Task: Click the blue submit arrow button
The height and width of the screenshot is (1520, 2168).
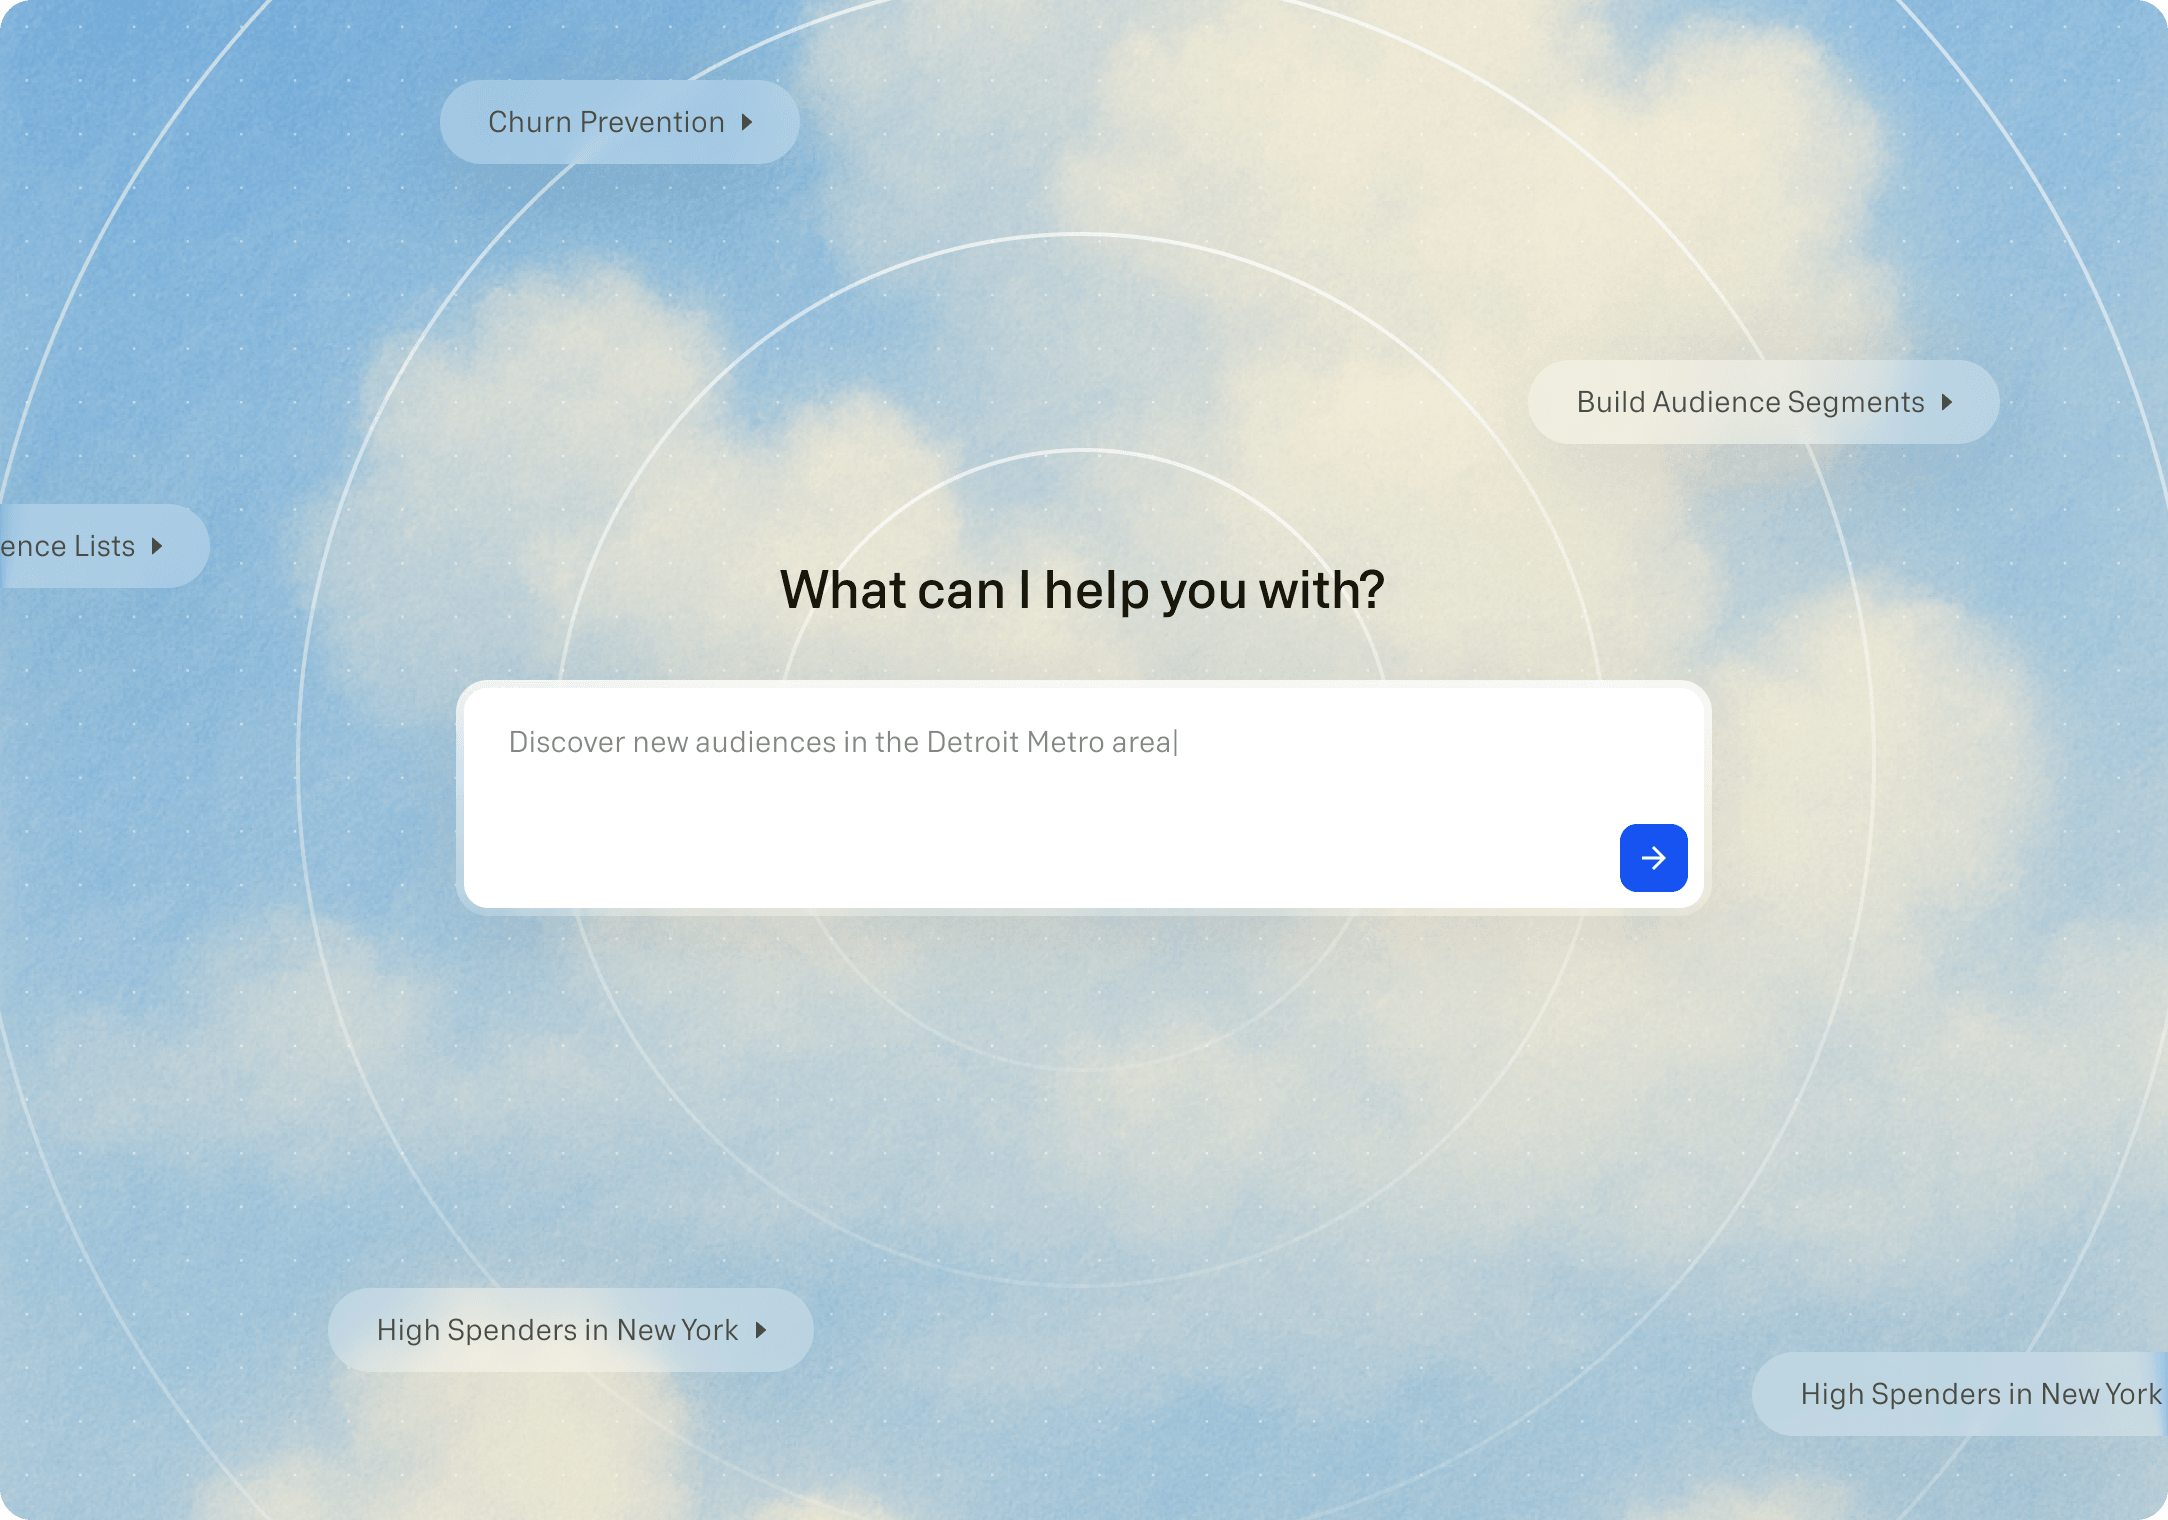Action: (x=1653, y=858)
